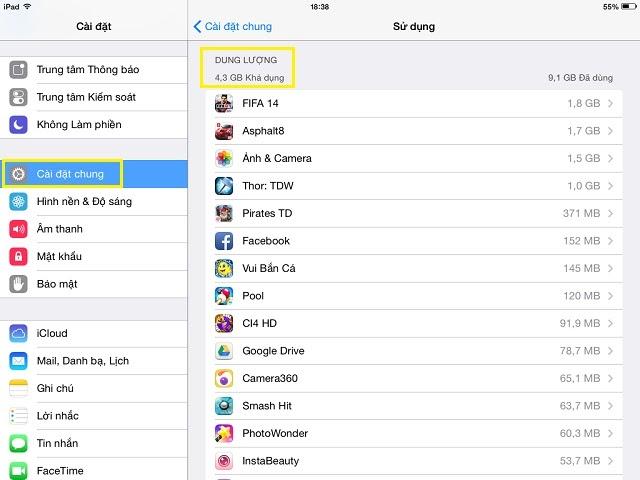Tap the Pool app icon
Image resolution: width=640 pixels, height=480 pixels.
[224, 296]
